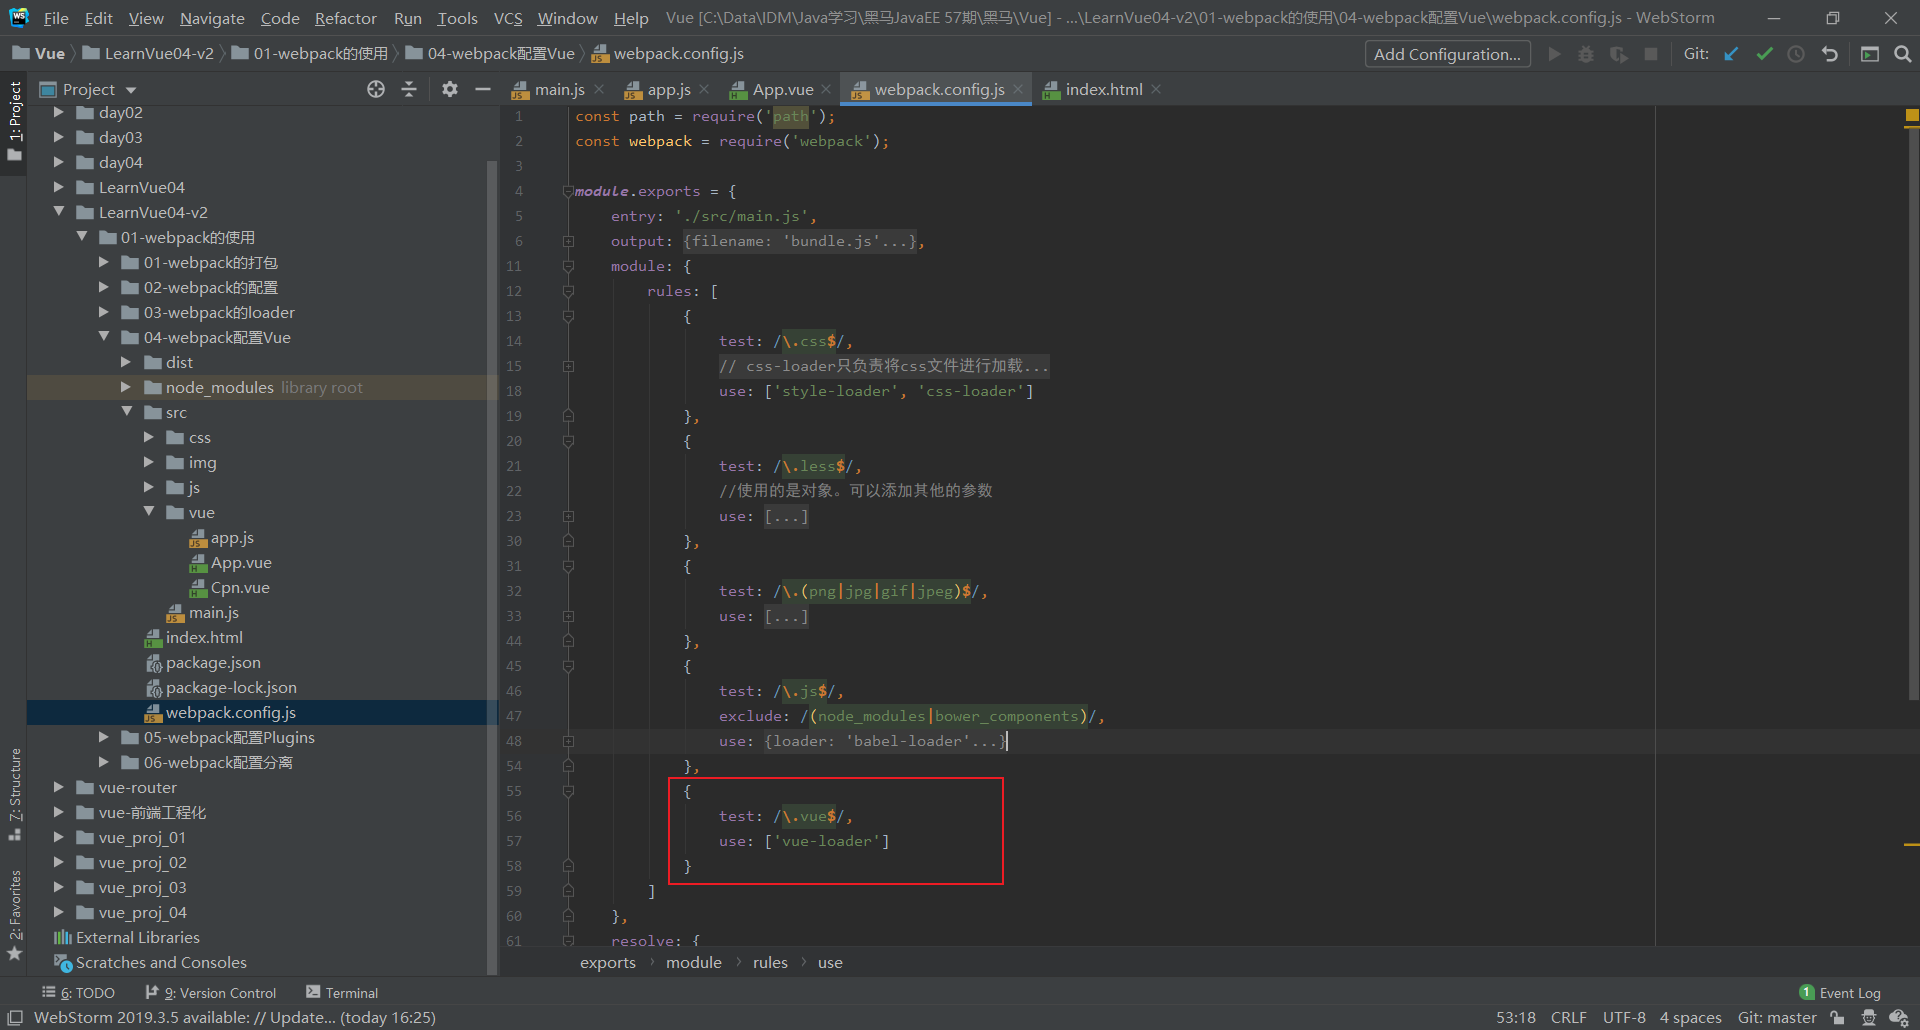Unfold collapsed output block on line 6

[568, 241]
